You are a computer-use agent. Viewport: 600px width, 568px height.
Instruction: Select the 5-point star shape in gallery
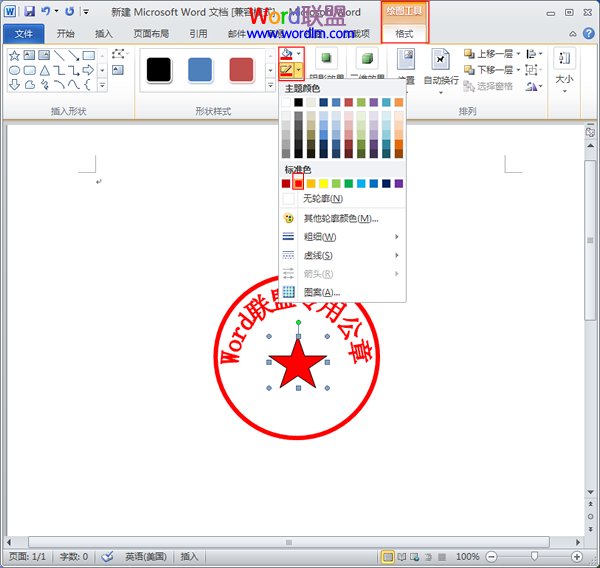tap(14, 55)
